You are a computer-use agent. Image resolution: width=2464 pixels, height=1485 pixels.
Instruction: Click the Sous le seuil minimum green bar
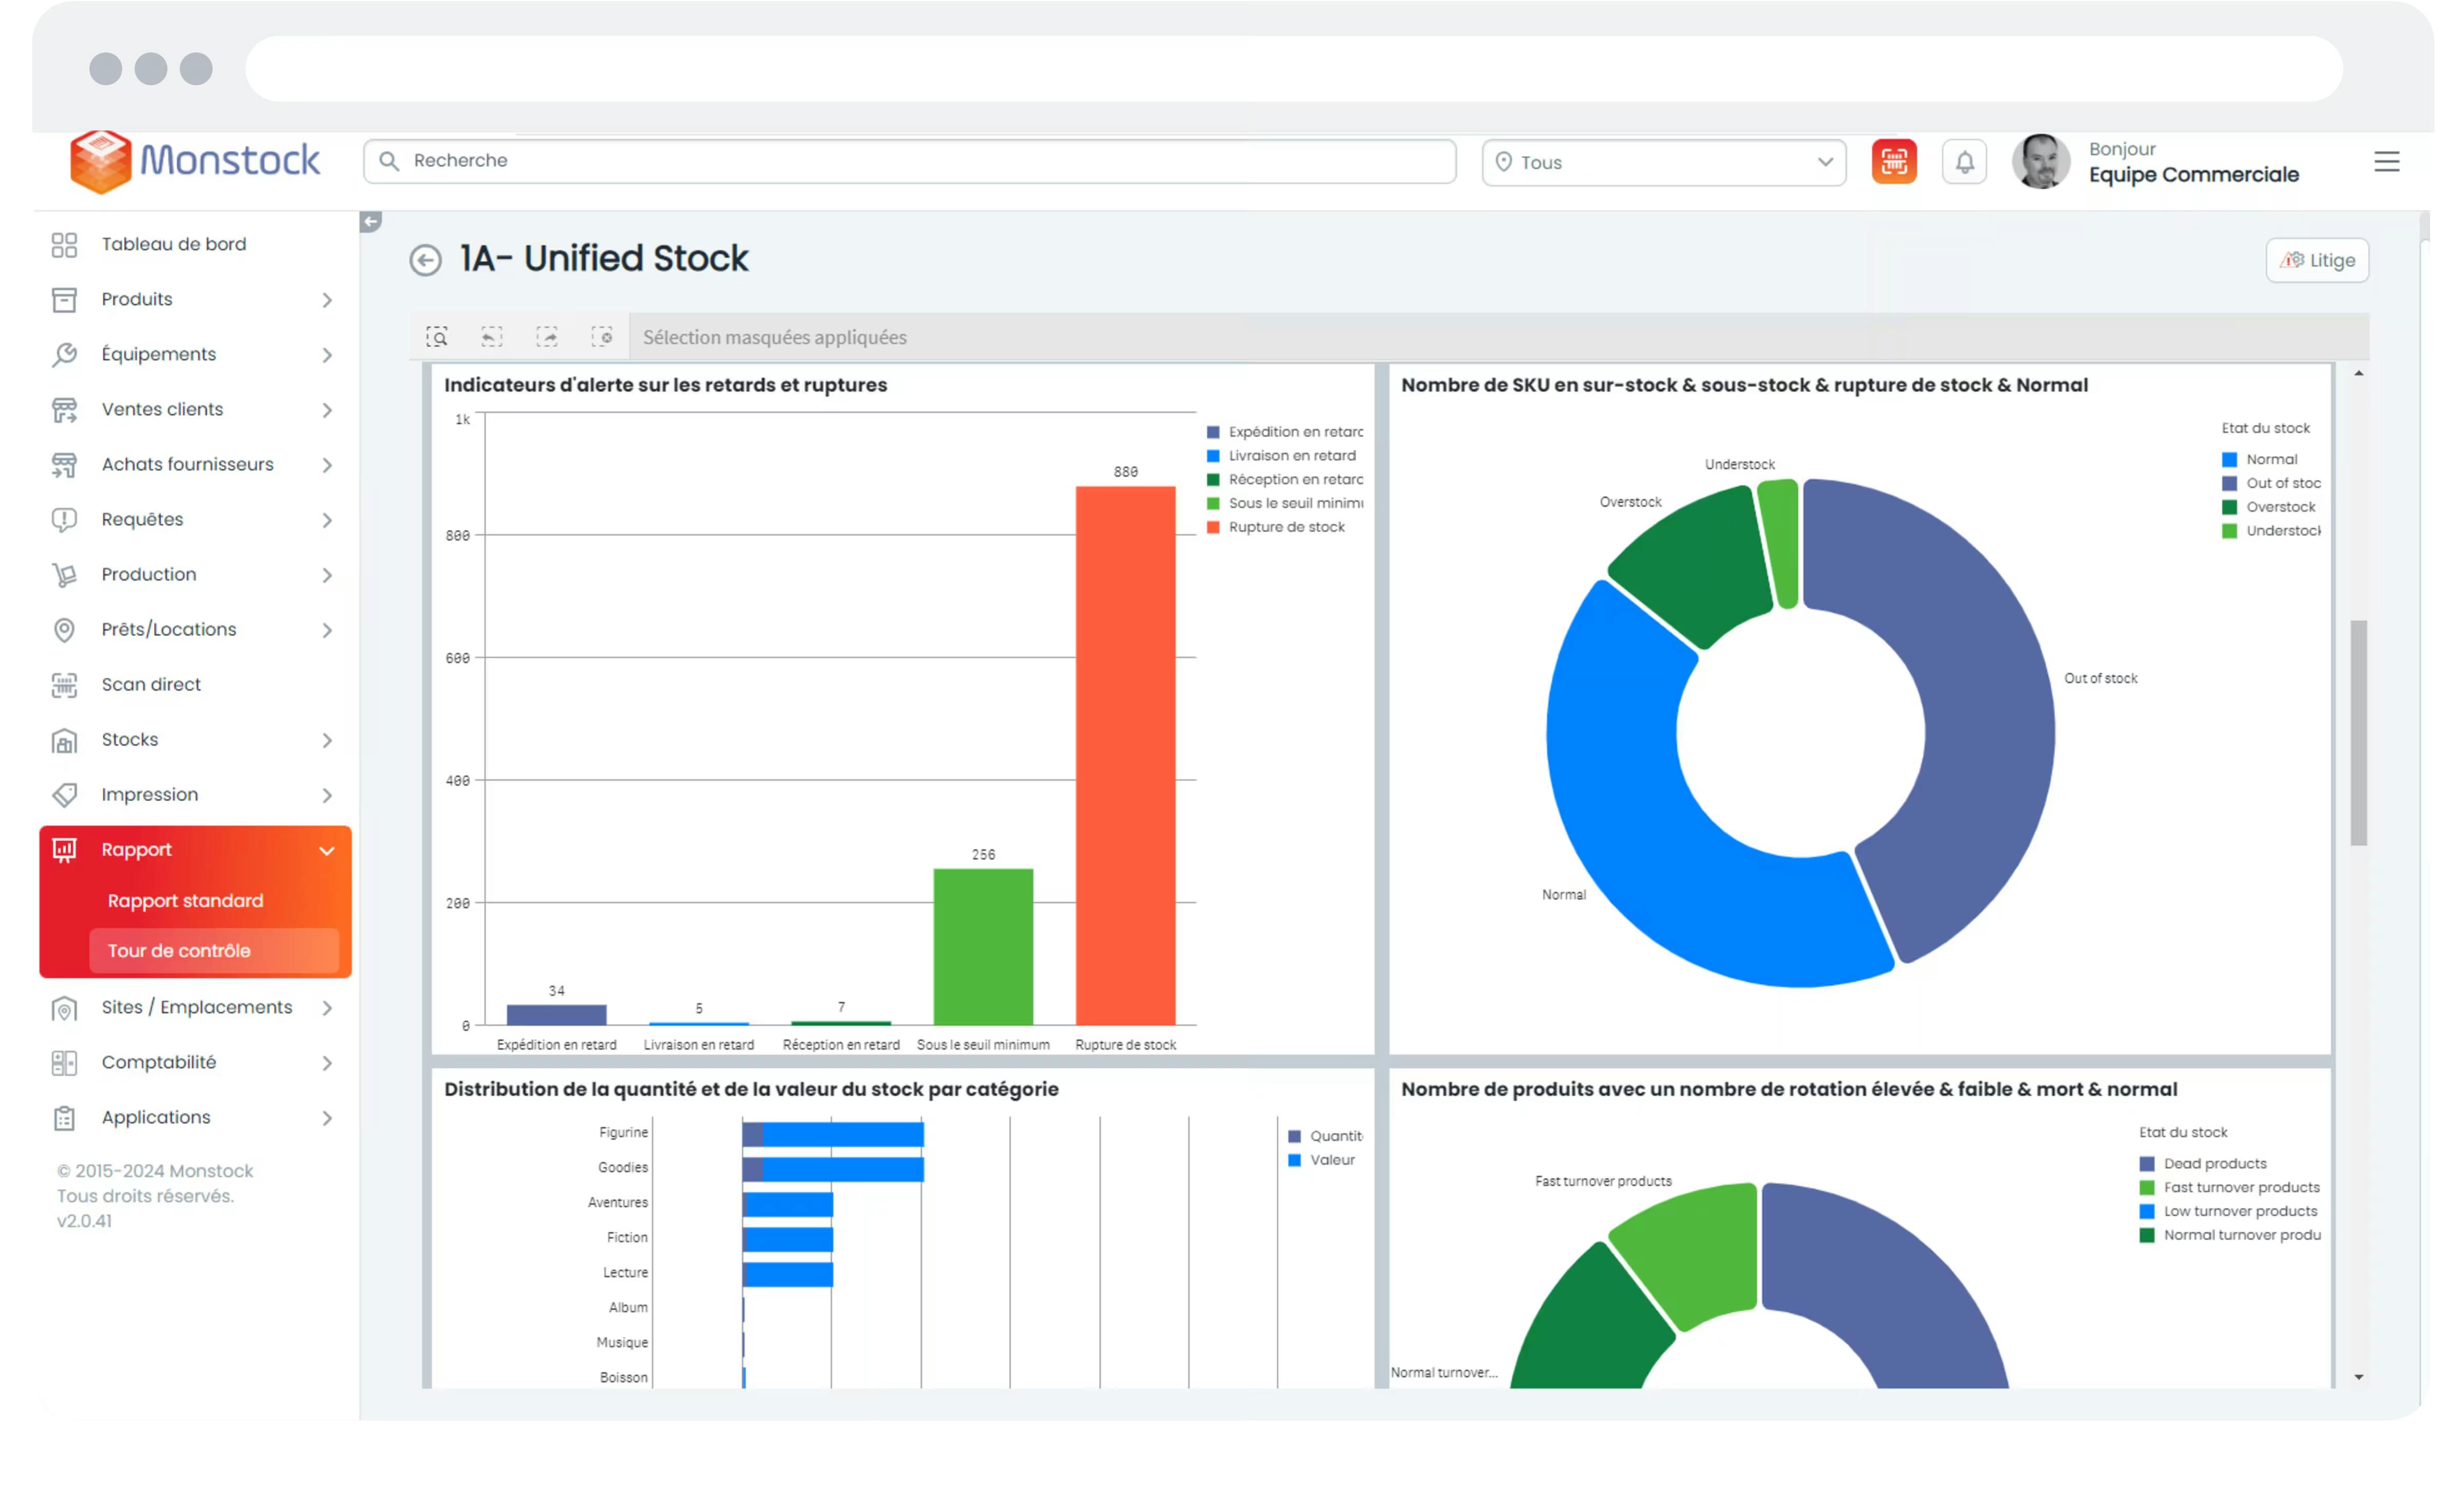pos(983,946)
